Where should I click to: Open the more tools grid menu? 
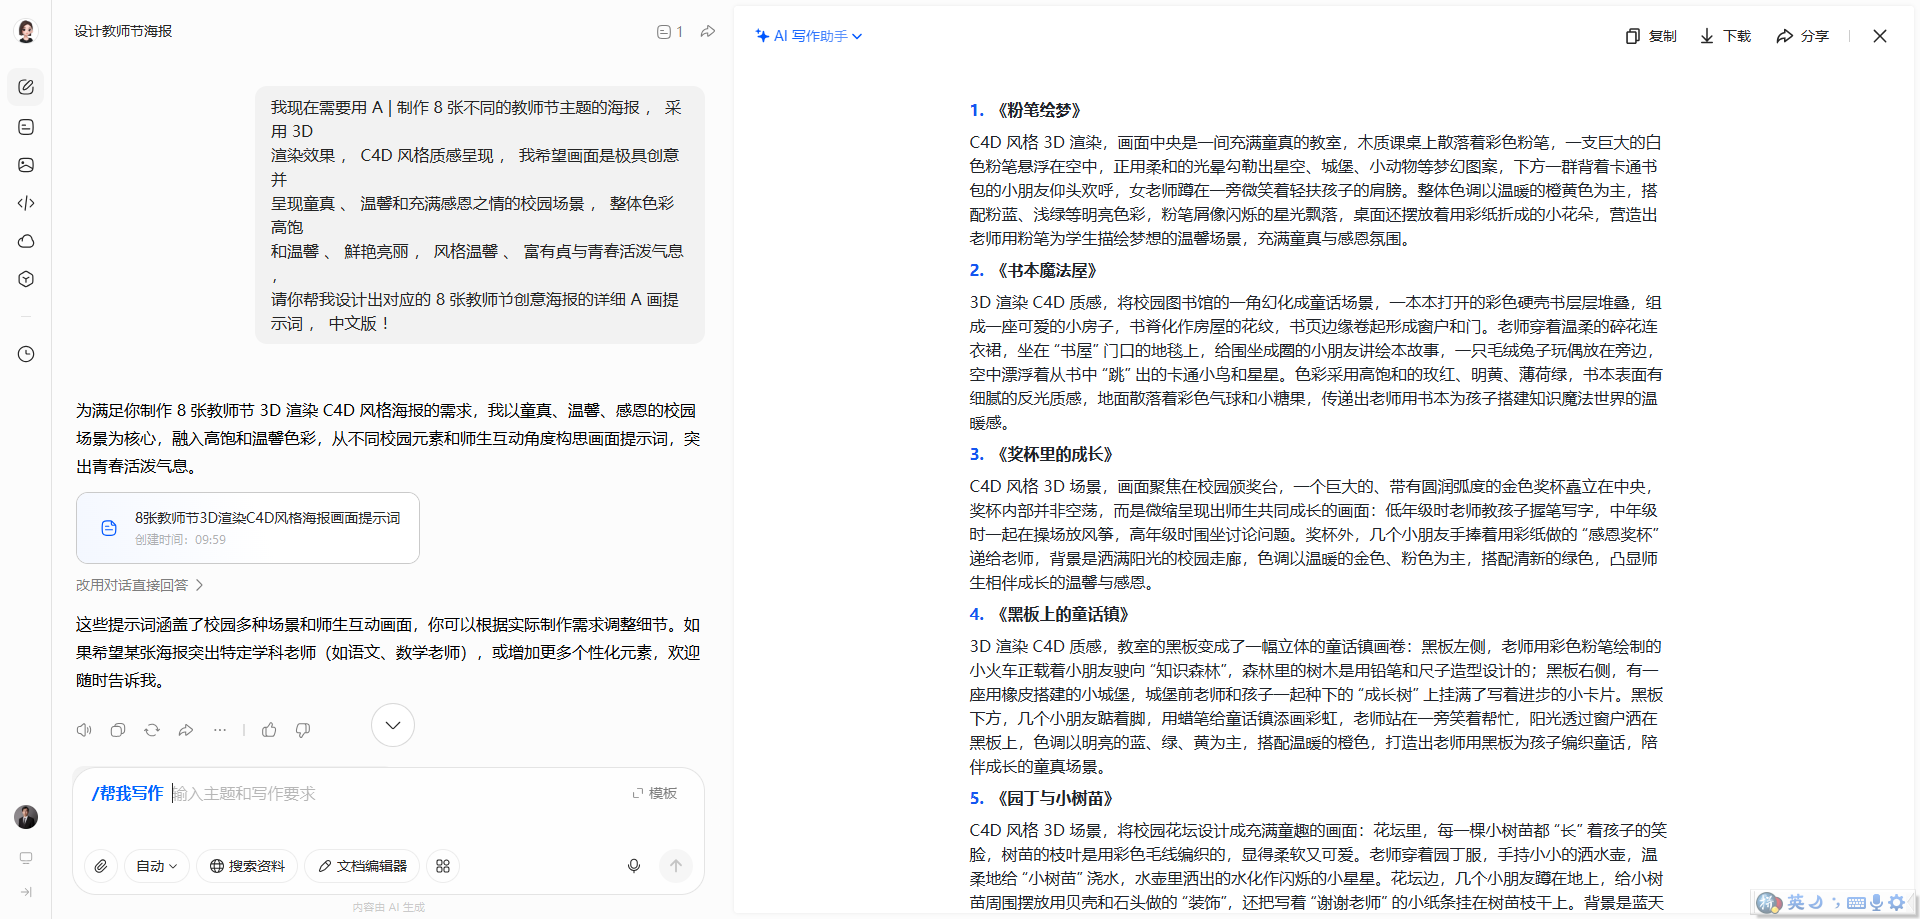(443, 866)
